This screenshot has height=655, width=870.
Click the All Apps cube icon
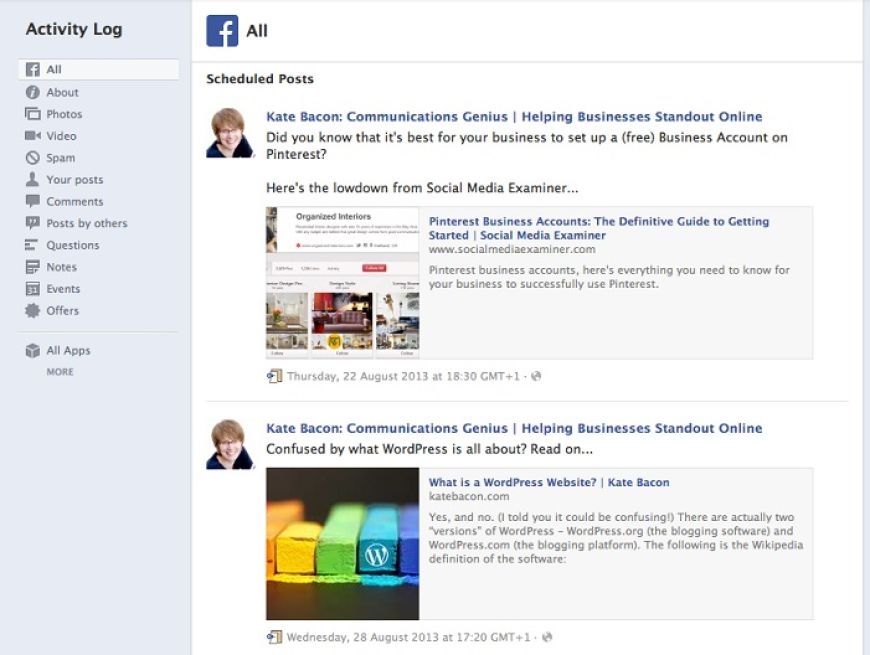[x=32, y=351]
